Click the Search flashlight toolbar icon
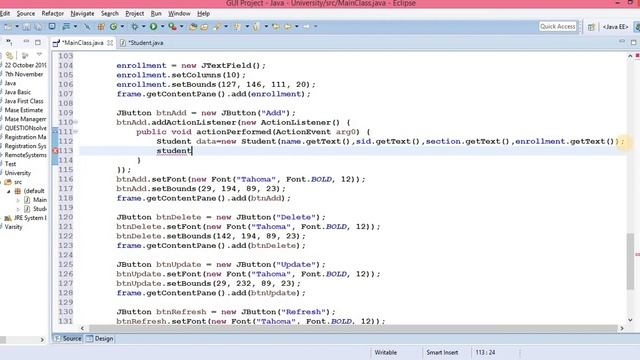This screenshot has height=360, width=640. pyautogui.click(x=217, y=27)
